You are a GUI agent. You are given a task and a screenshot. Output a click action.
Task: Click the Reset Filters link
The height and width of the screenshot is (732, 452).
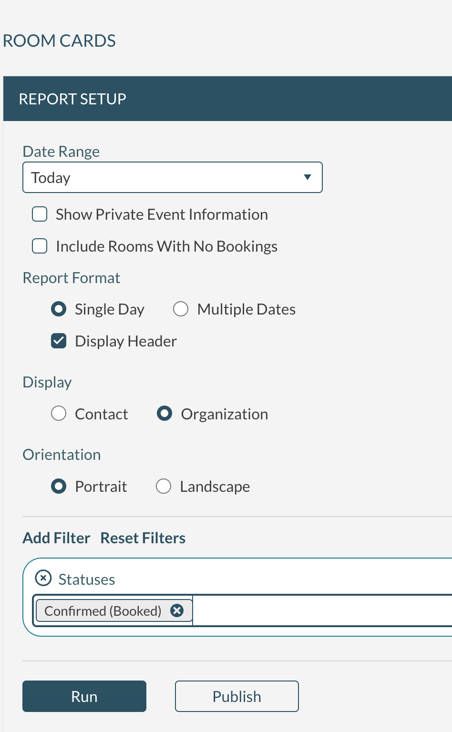tap(143, 538)
